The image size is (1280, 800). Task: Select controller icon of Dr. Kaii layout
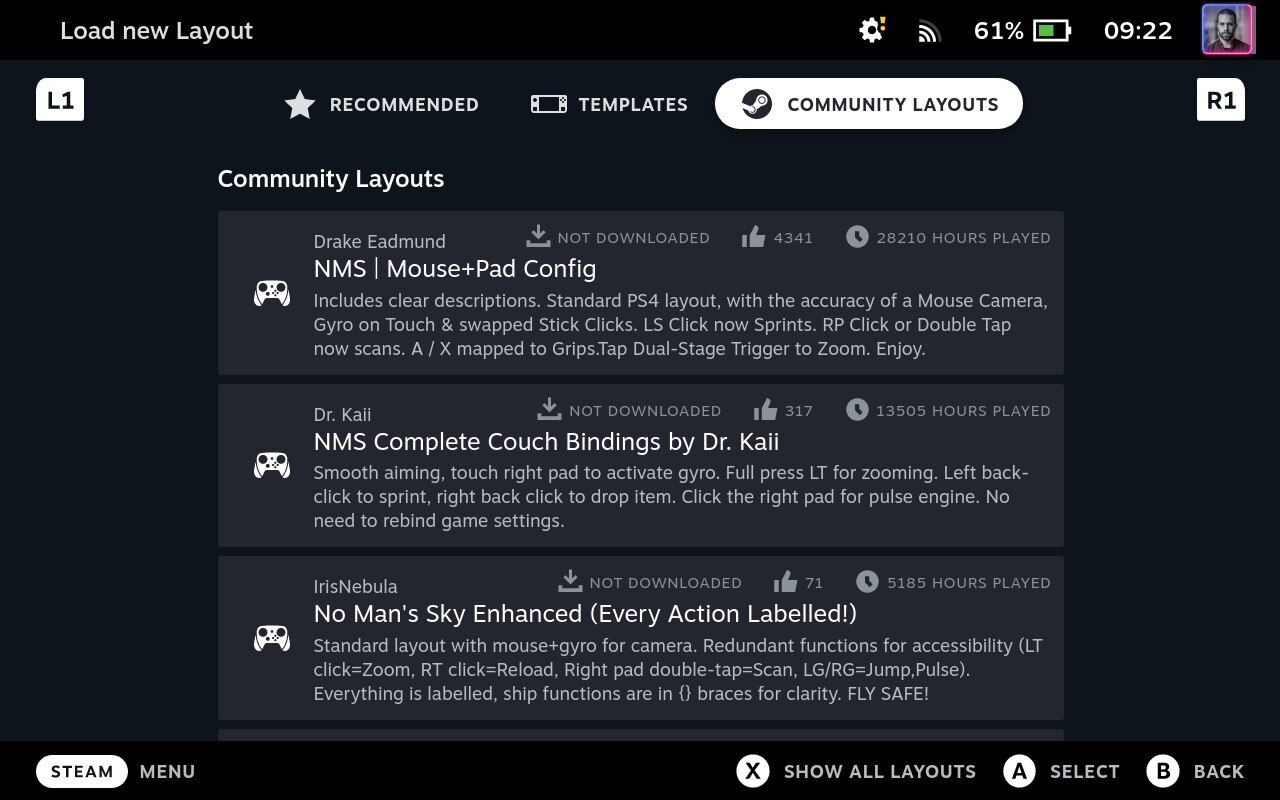point(272,465)
